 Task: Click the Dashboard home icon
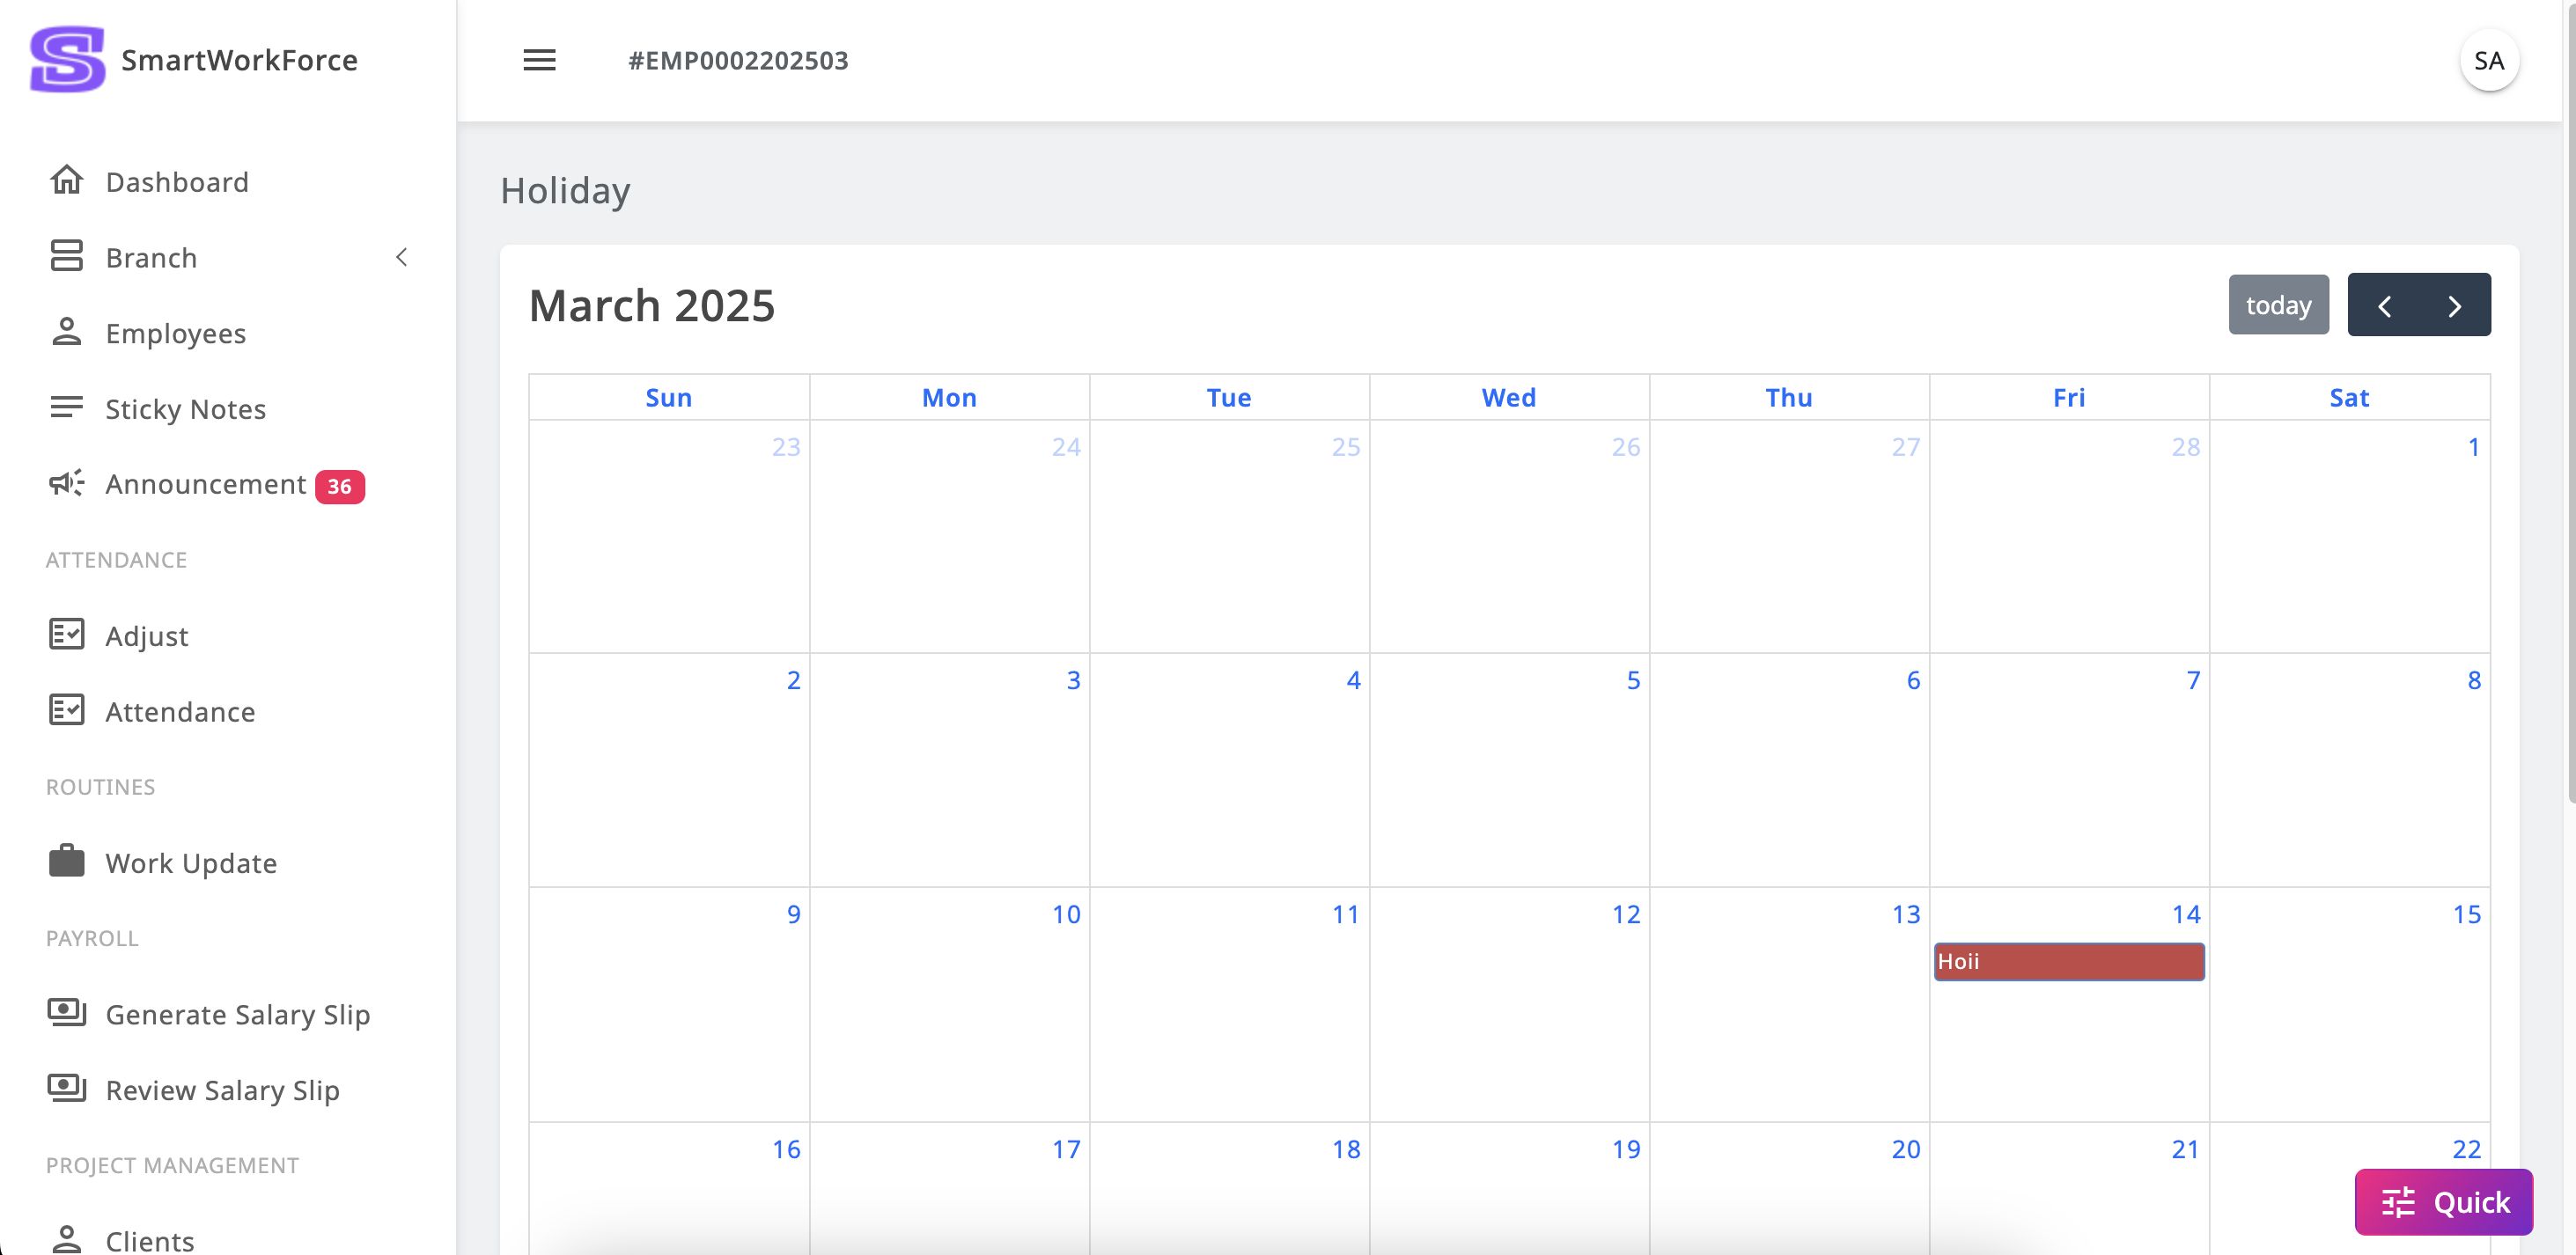(x=67, y=181)
